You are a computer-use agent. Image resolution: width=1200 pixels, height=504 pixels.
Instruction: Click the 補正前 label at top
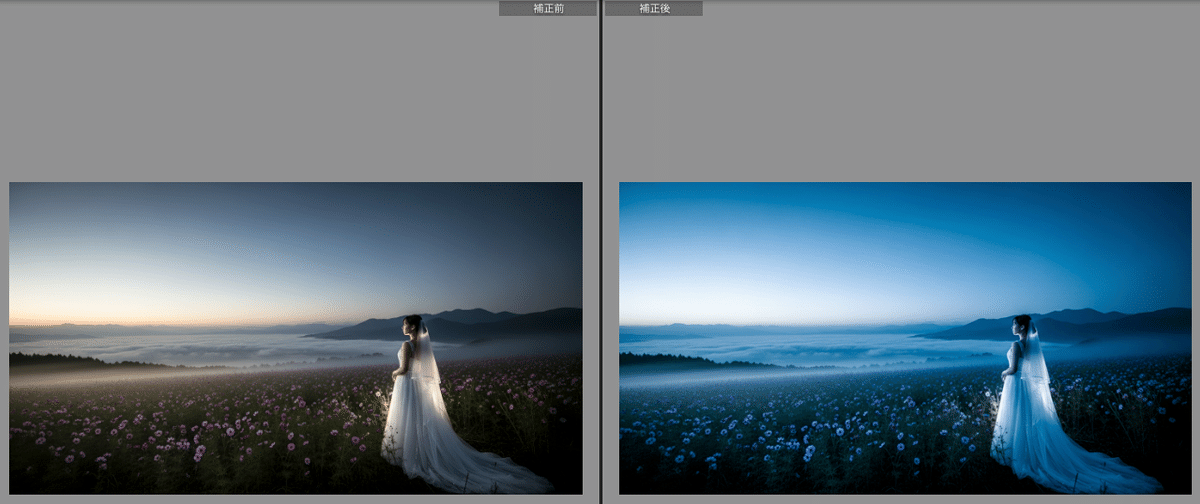(547, 8)
